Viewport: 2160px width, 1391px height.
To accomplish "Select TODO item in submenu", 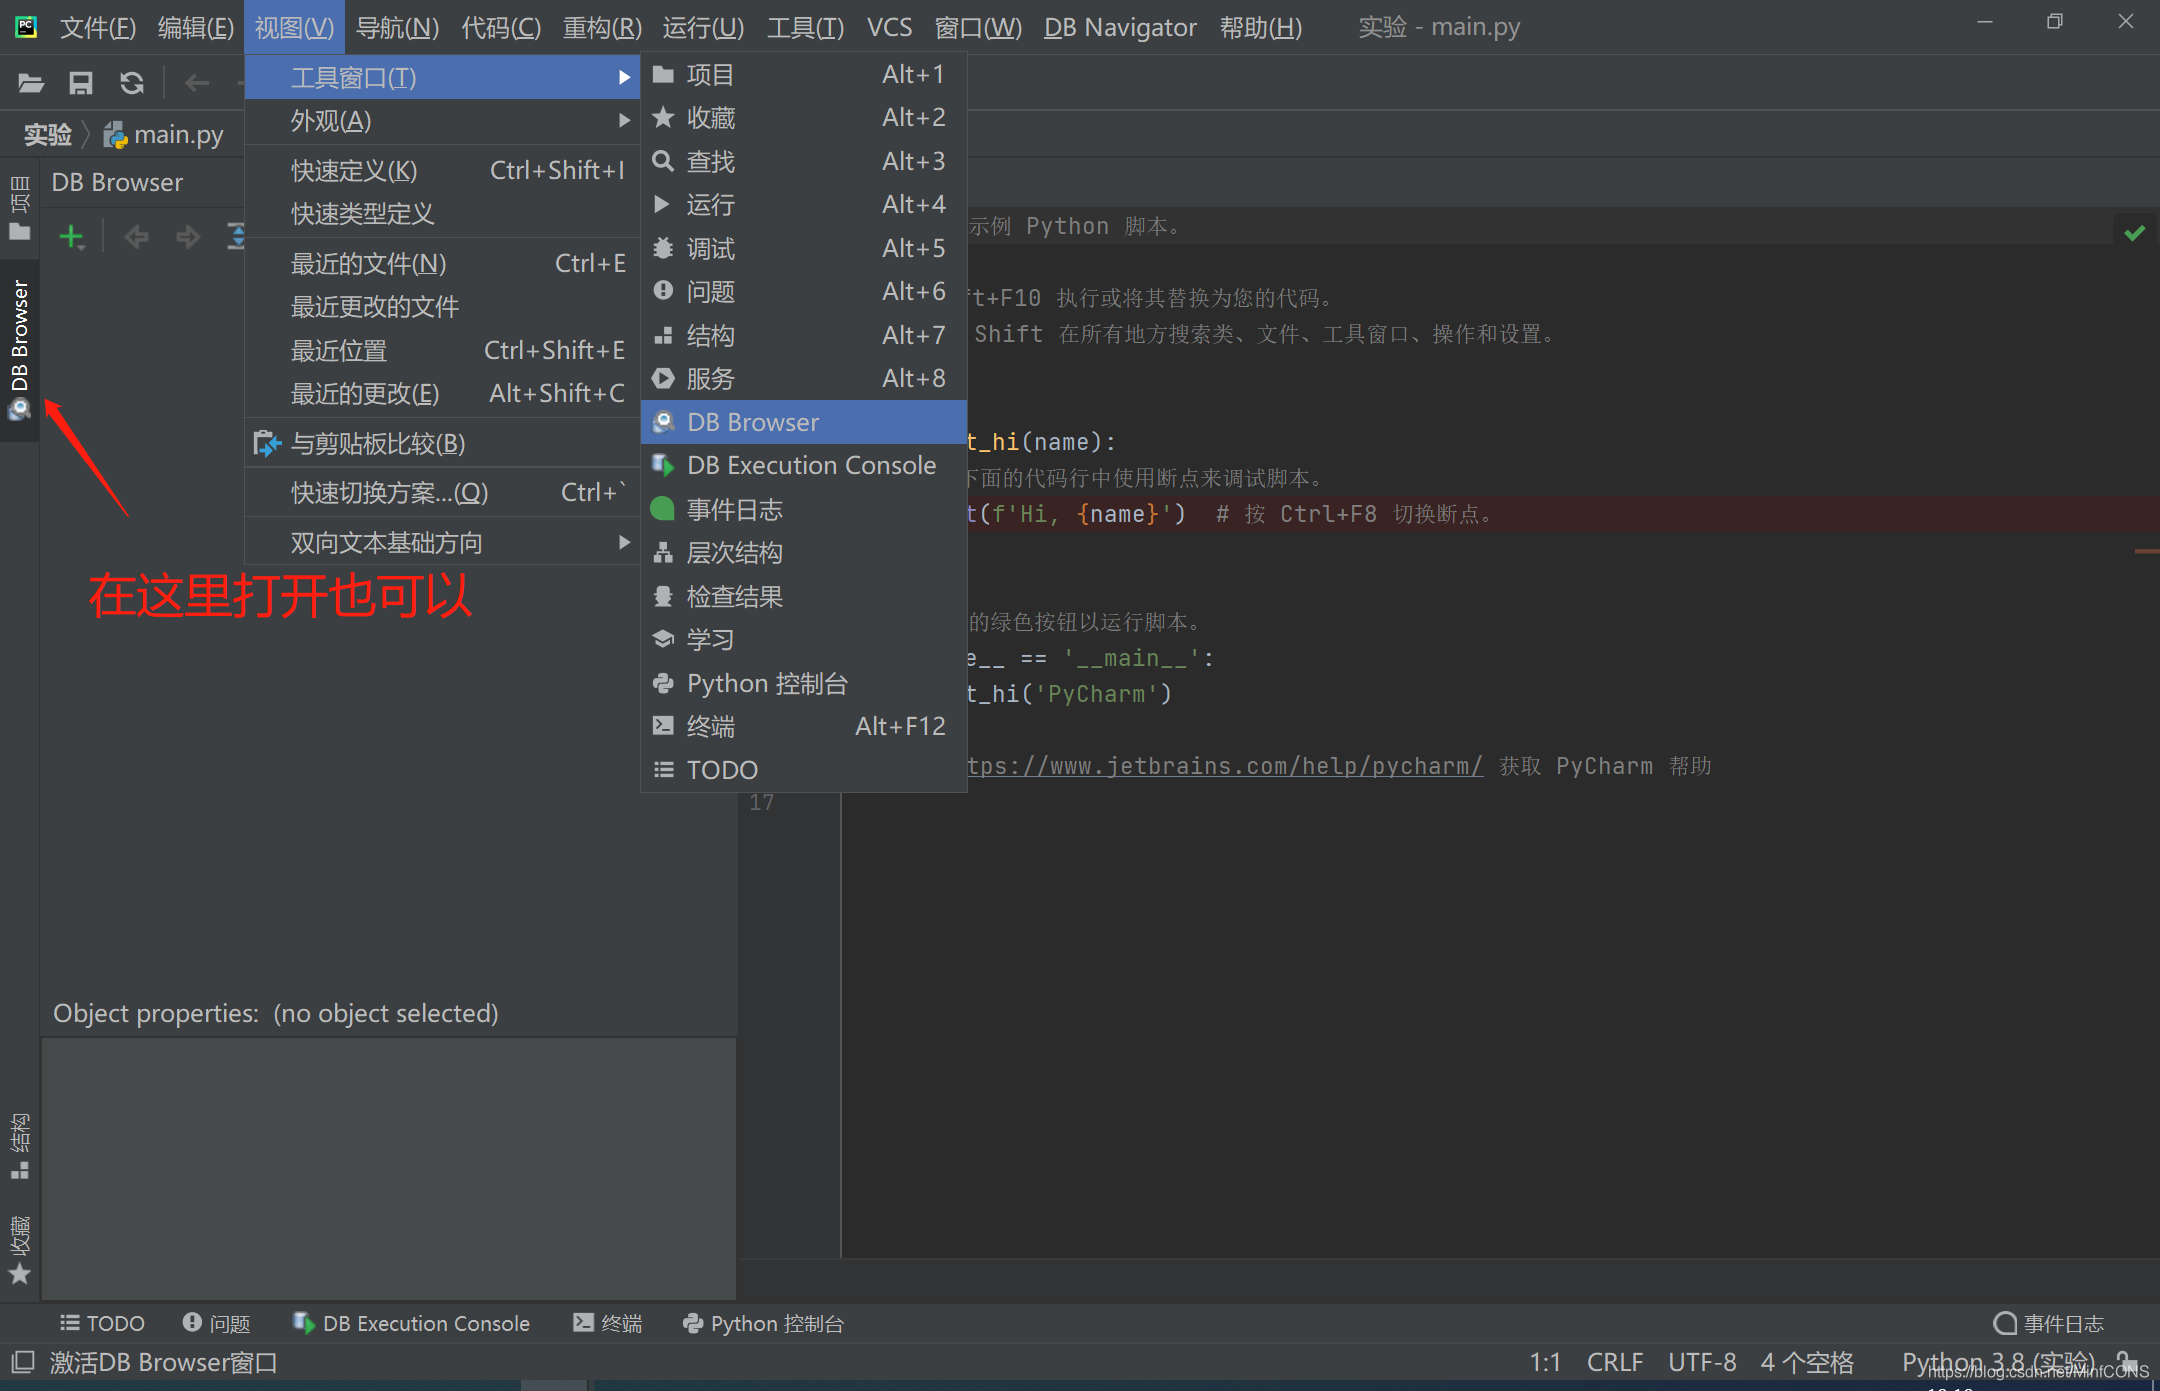I will pyautogui.click(x=804, y=770).
